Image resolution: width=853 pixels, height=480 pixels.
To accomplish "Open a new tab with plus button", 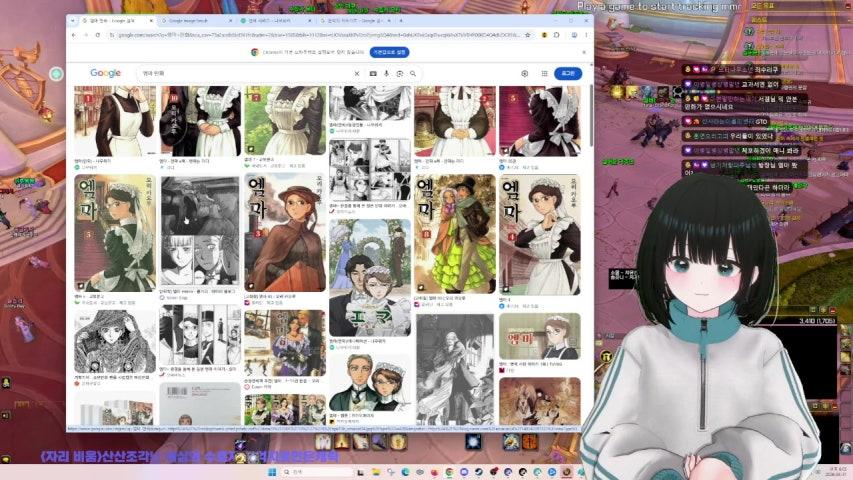I will click(401, 21).
